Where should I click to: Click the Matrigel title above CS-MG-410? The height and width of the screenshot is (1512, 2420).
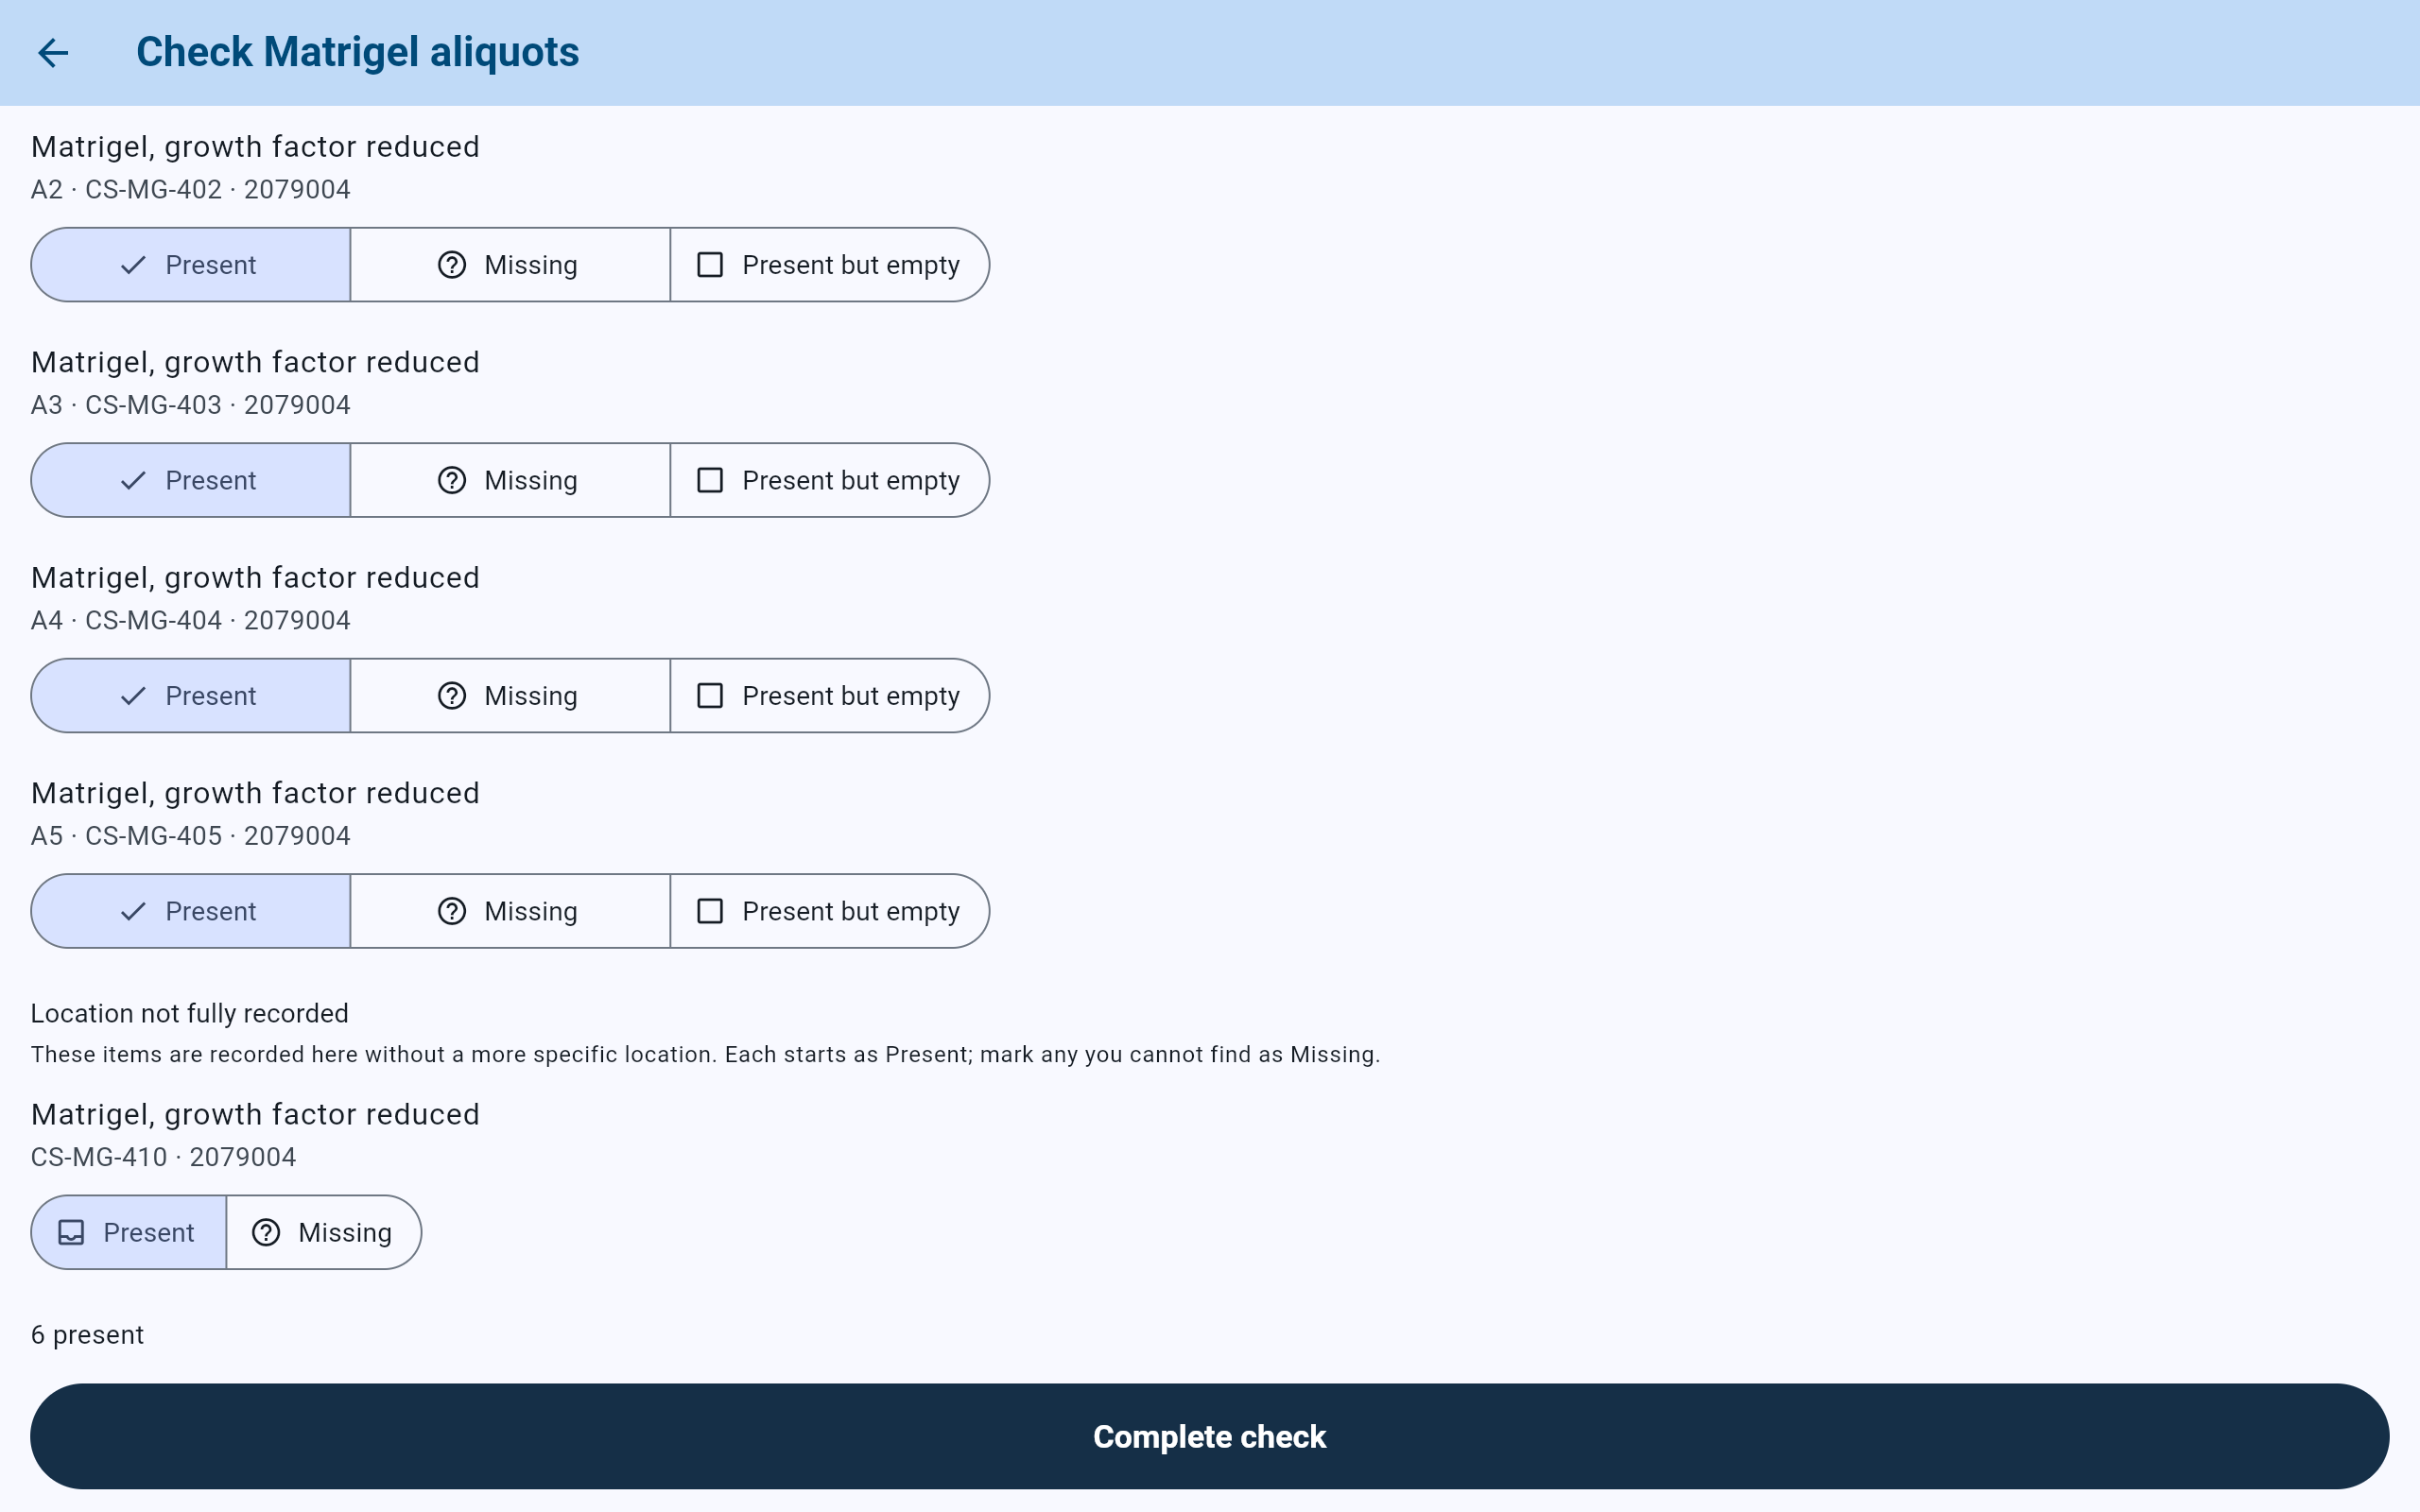tap(256, 1114)
